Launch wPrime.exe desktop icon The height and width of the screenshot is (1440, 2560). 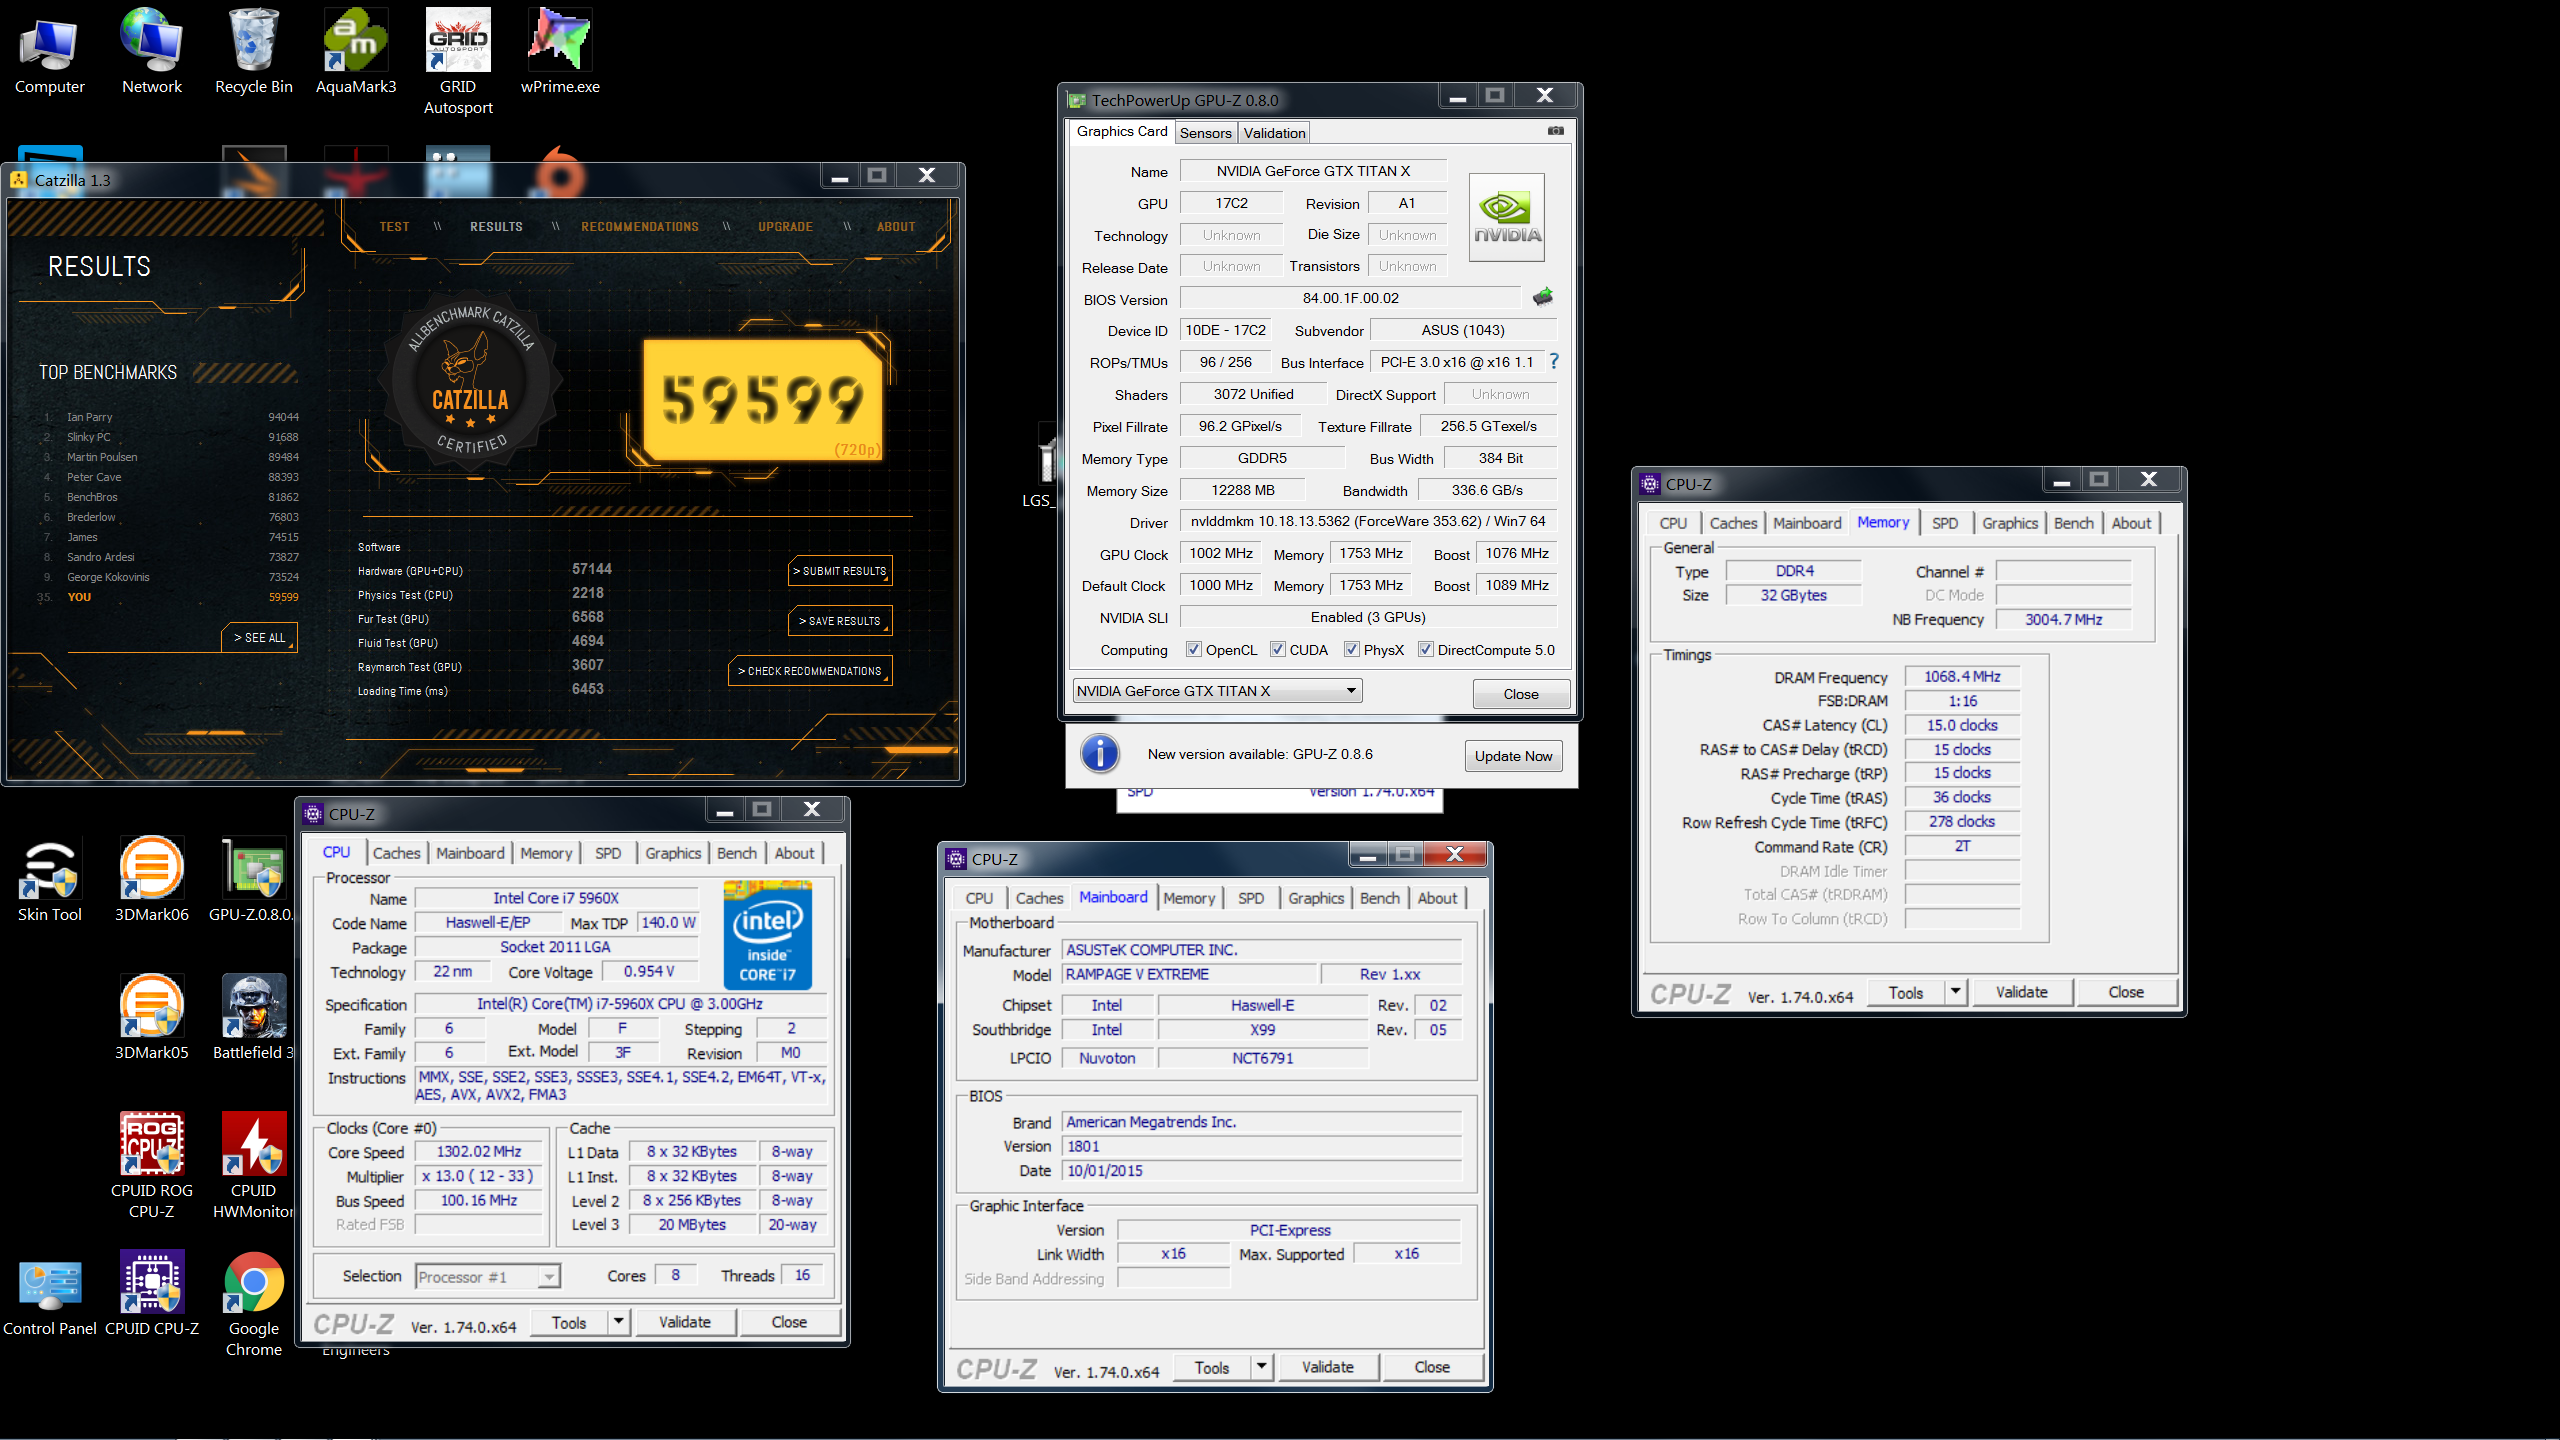pos(560,52)
